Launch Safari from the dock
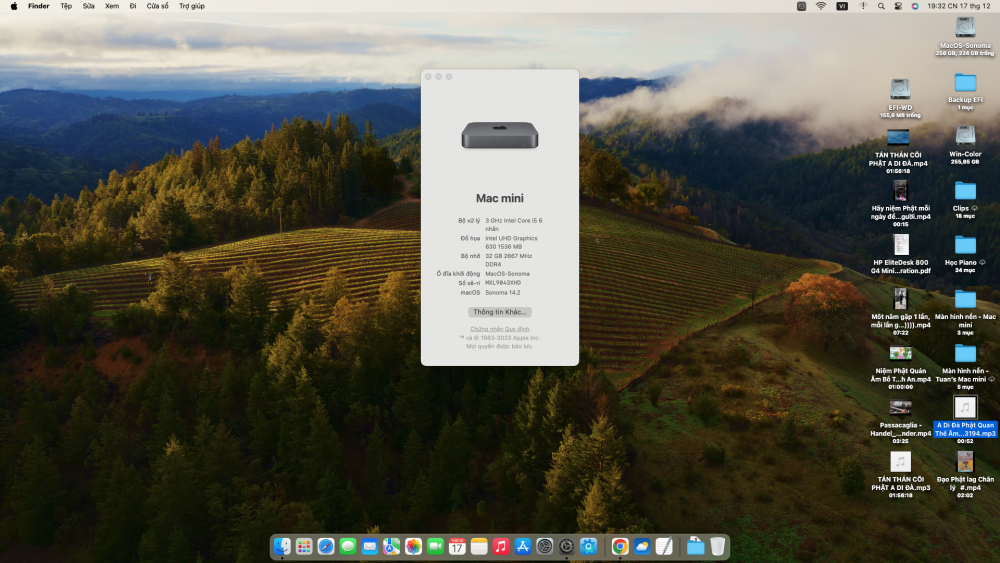 [326, 546]
